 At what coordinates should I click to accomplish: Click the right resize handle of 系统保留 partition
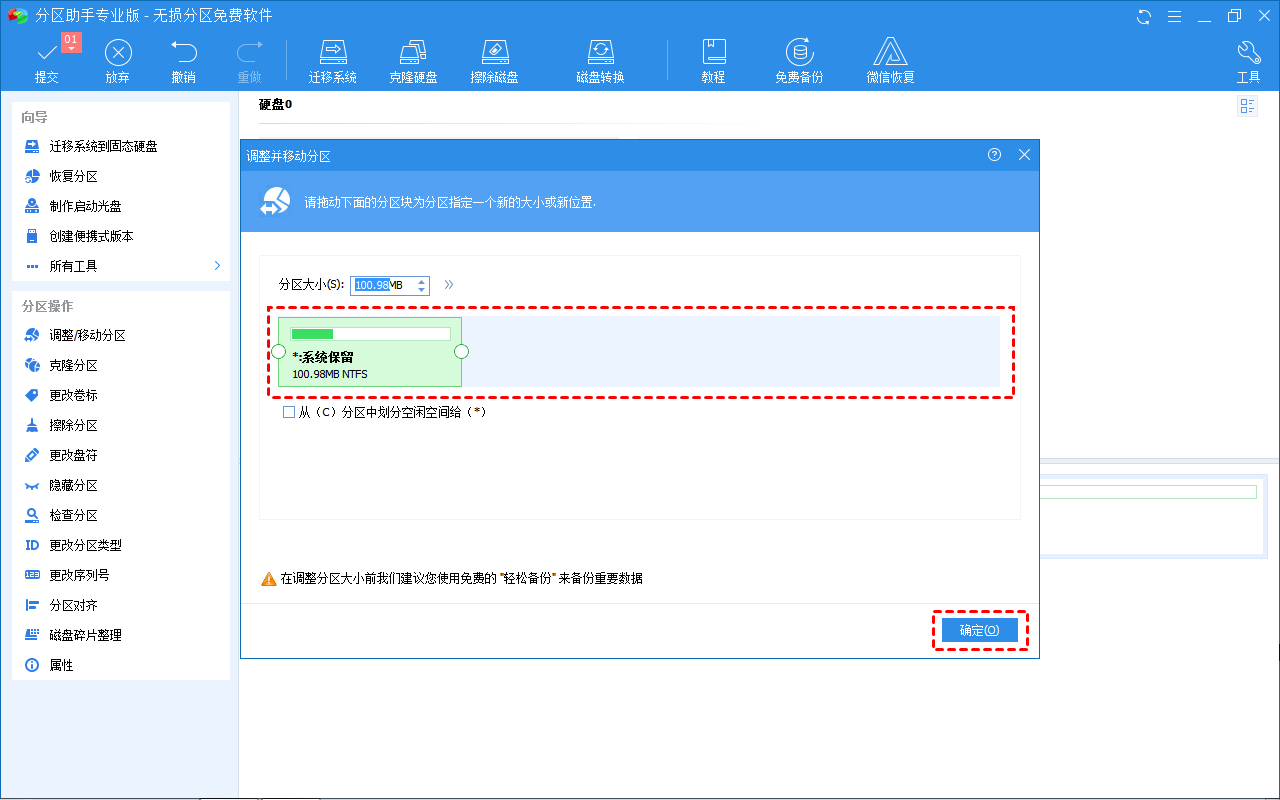(461, 351)
